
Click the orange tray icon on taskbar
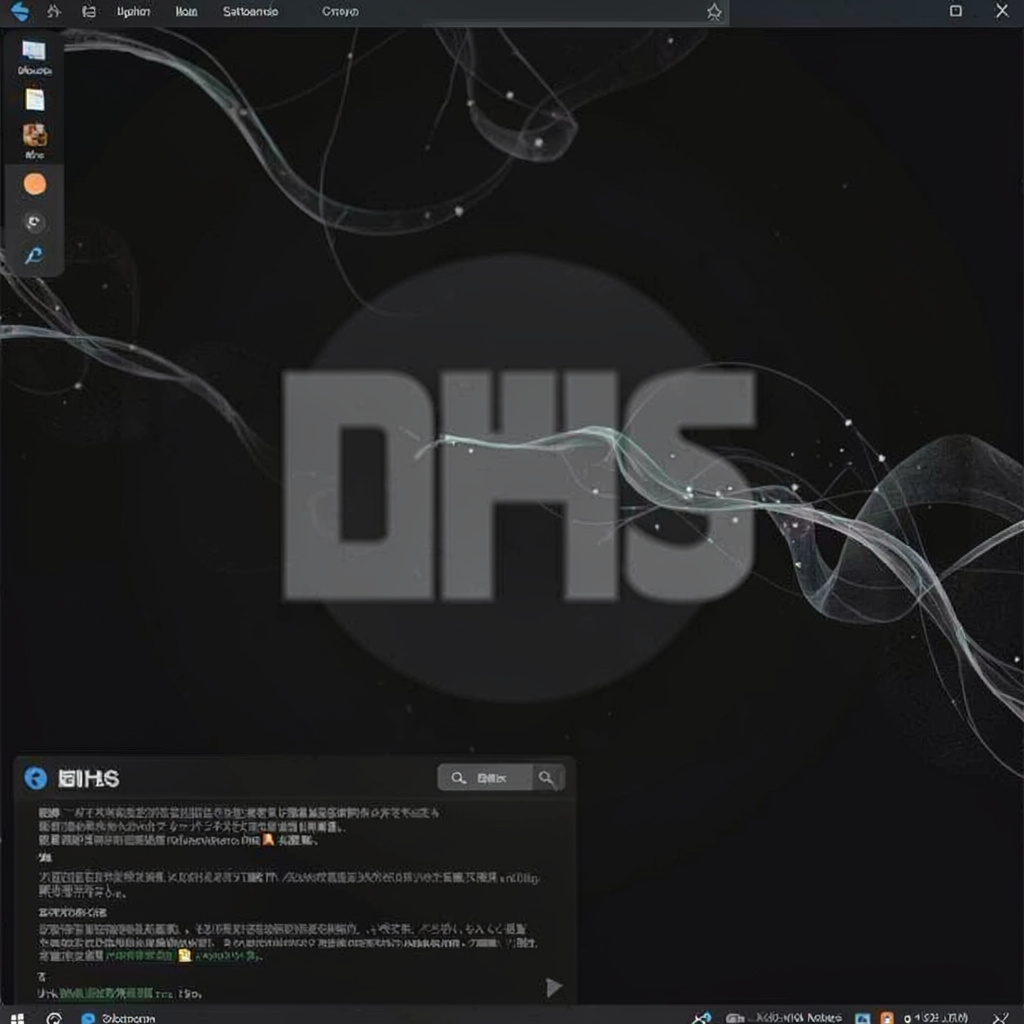886,1017
